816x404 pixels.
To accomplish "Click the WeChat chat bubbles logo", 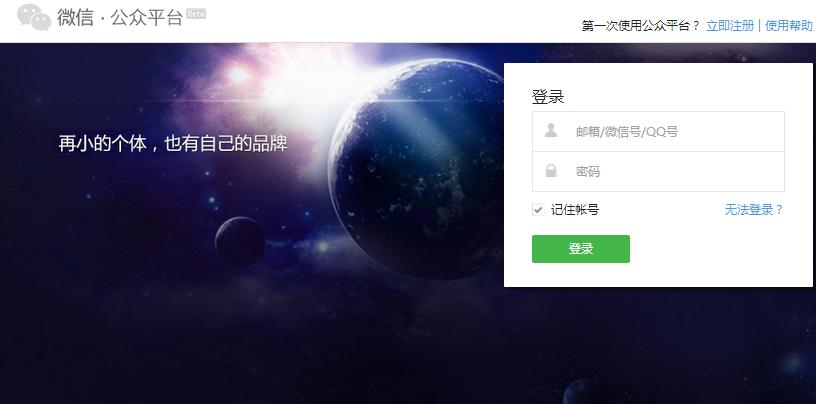I will 34,17.
